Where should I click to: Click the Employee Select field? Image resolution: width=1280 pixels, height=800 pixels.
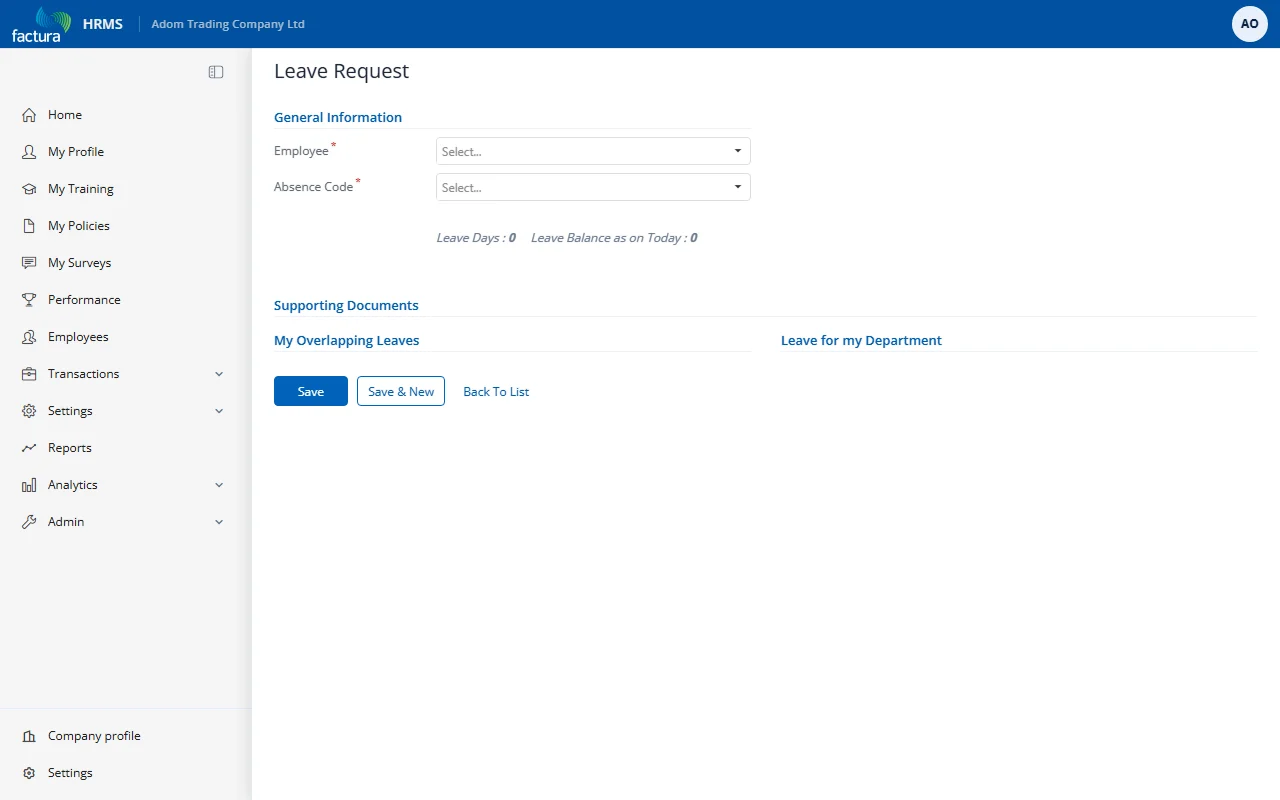pos(593,151)
